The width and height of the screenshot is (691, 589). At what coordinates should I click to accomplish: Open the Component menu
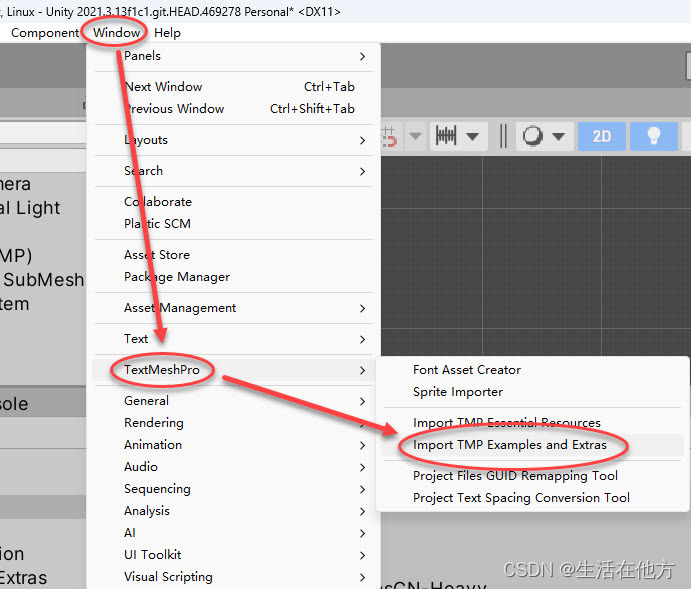pyautogui.click(x=45, y=33)
